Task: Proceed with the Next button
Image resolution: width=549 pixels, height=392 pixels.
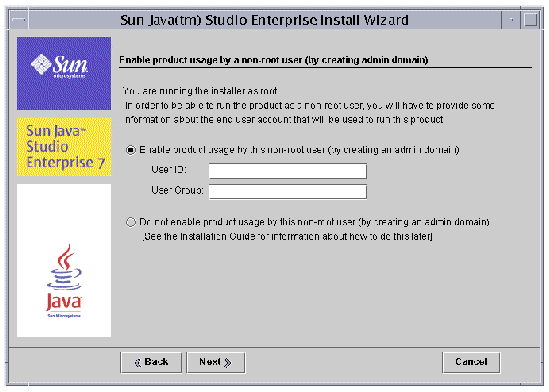Action: tap(216, 362)
